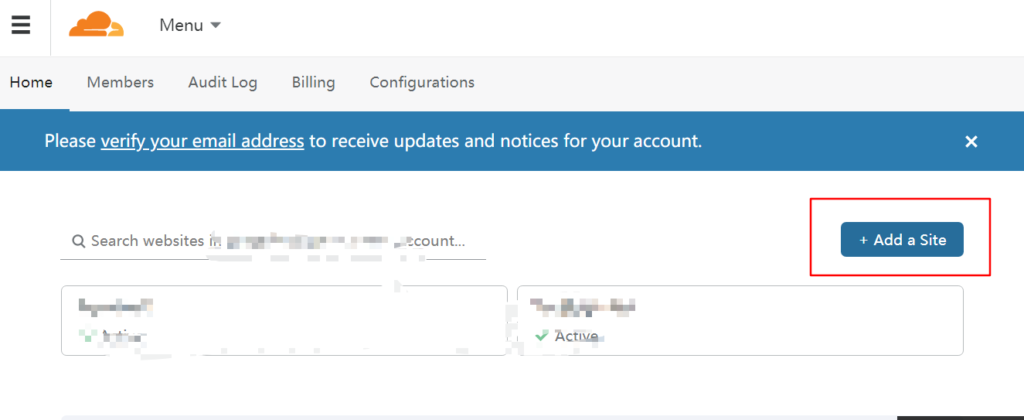Image resolution: width=1024 pixels, height=420 pixels.
Task: Click the status icon on the left site card
Action: (x=86, y=336)
